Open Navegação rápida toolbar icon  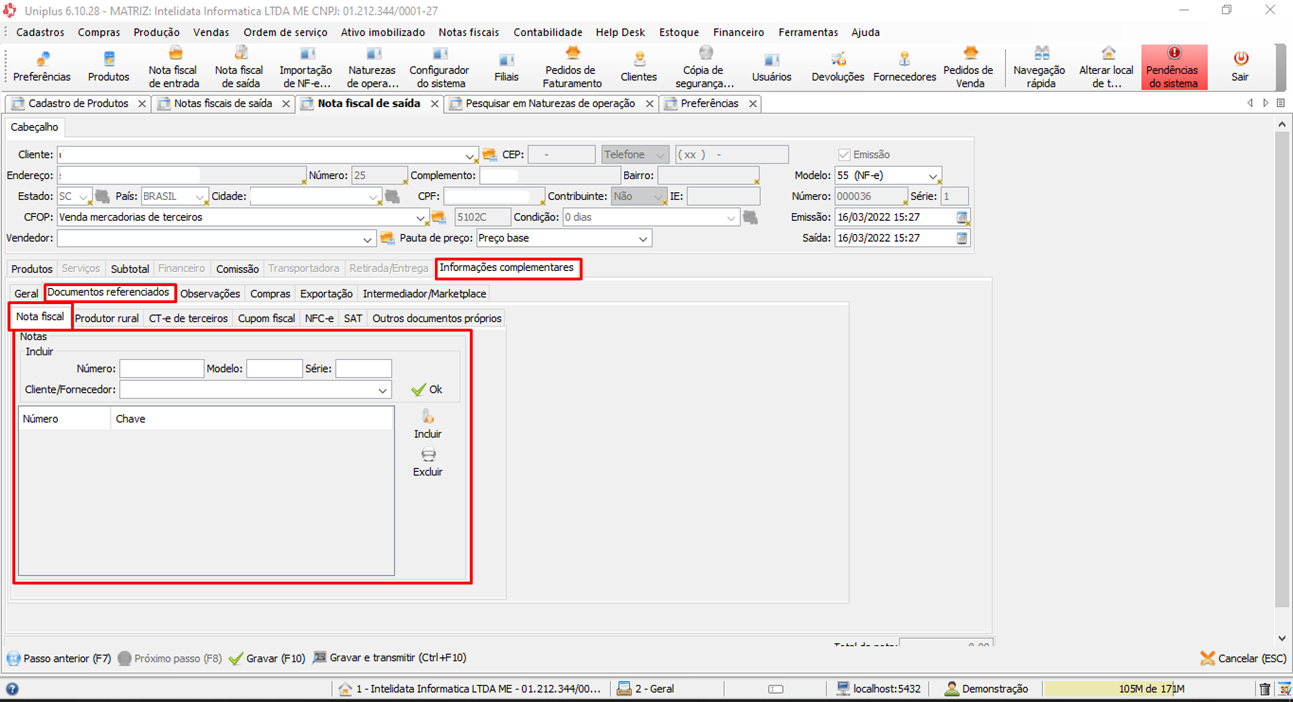click(x=1040, y=67)
